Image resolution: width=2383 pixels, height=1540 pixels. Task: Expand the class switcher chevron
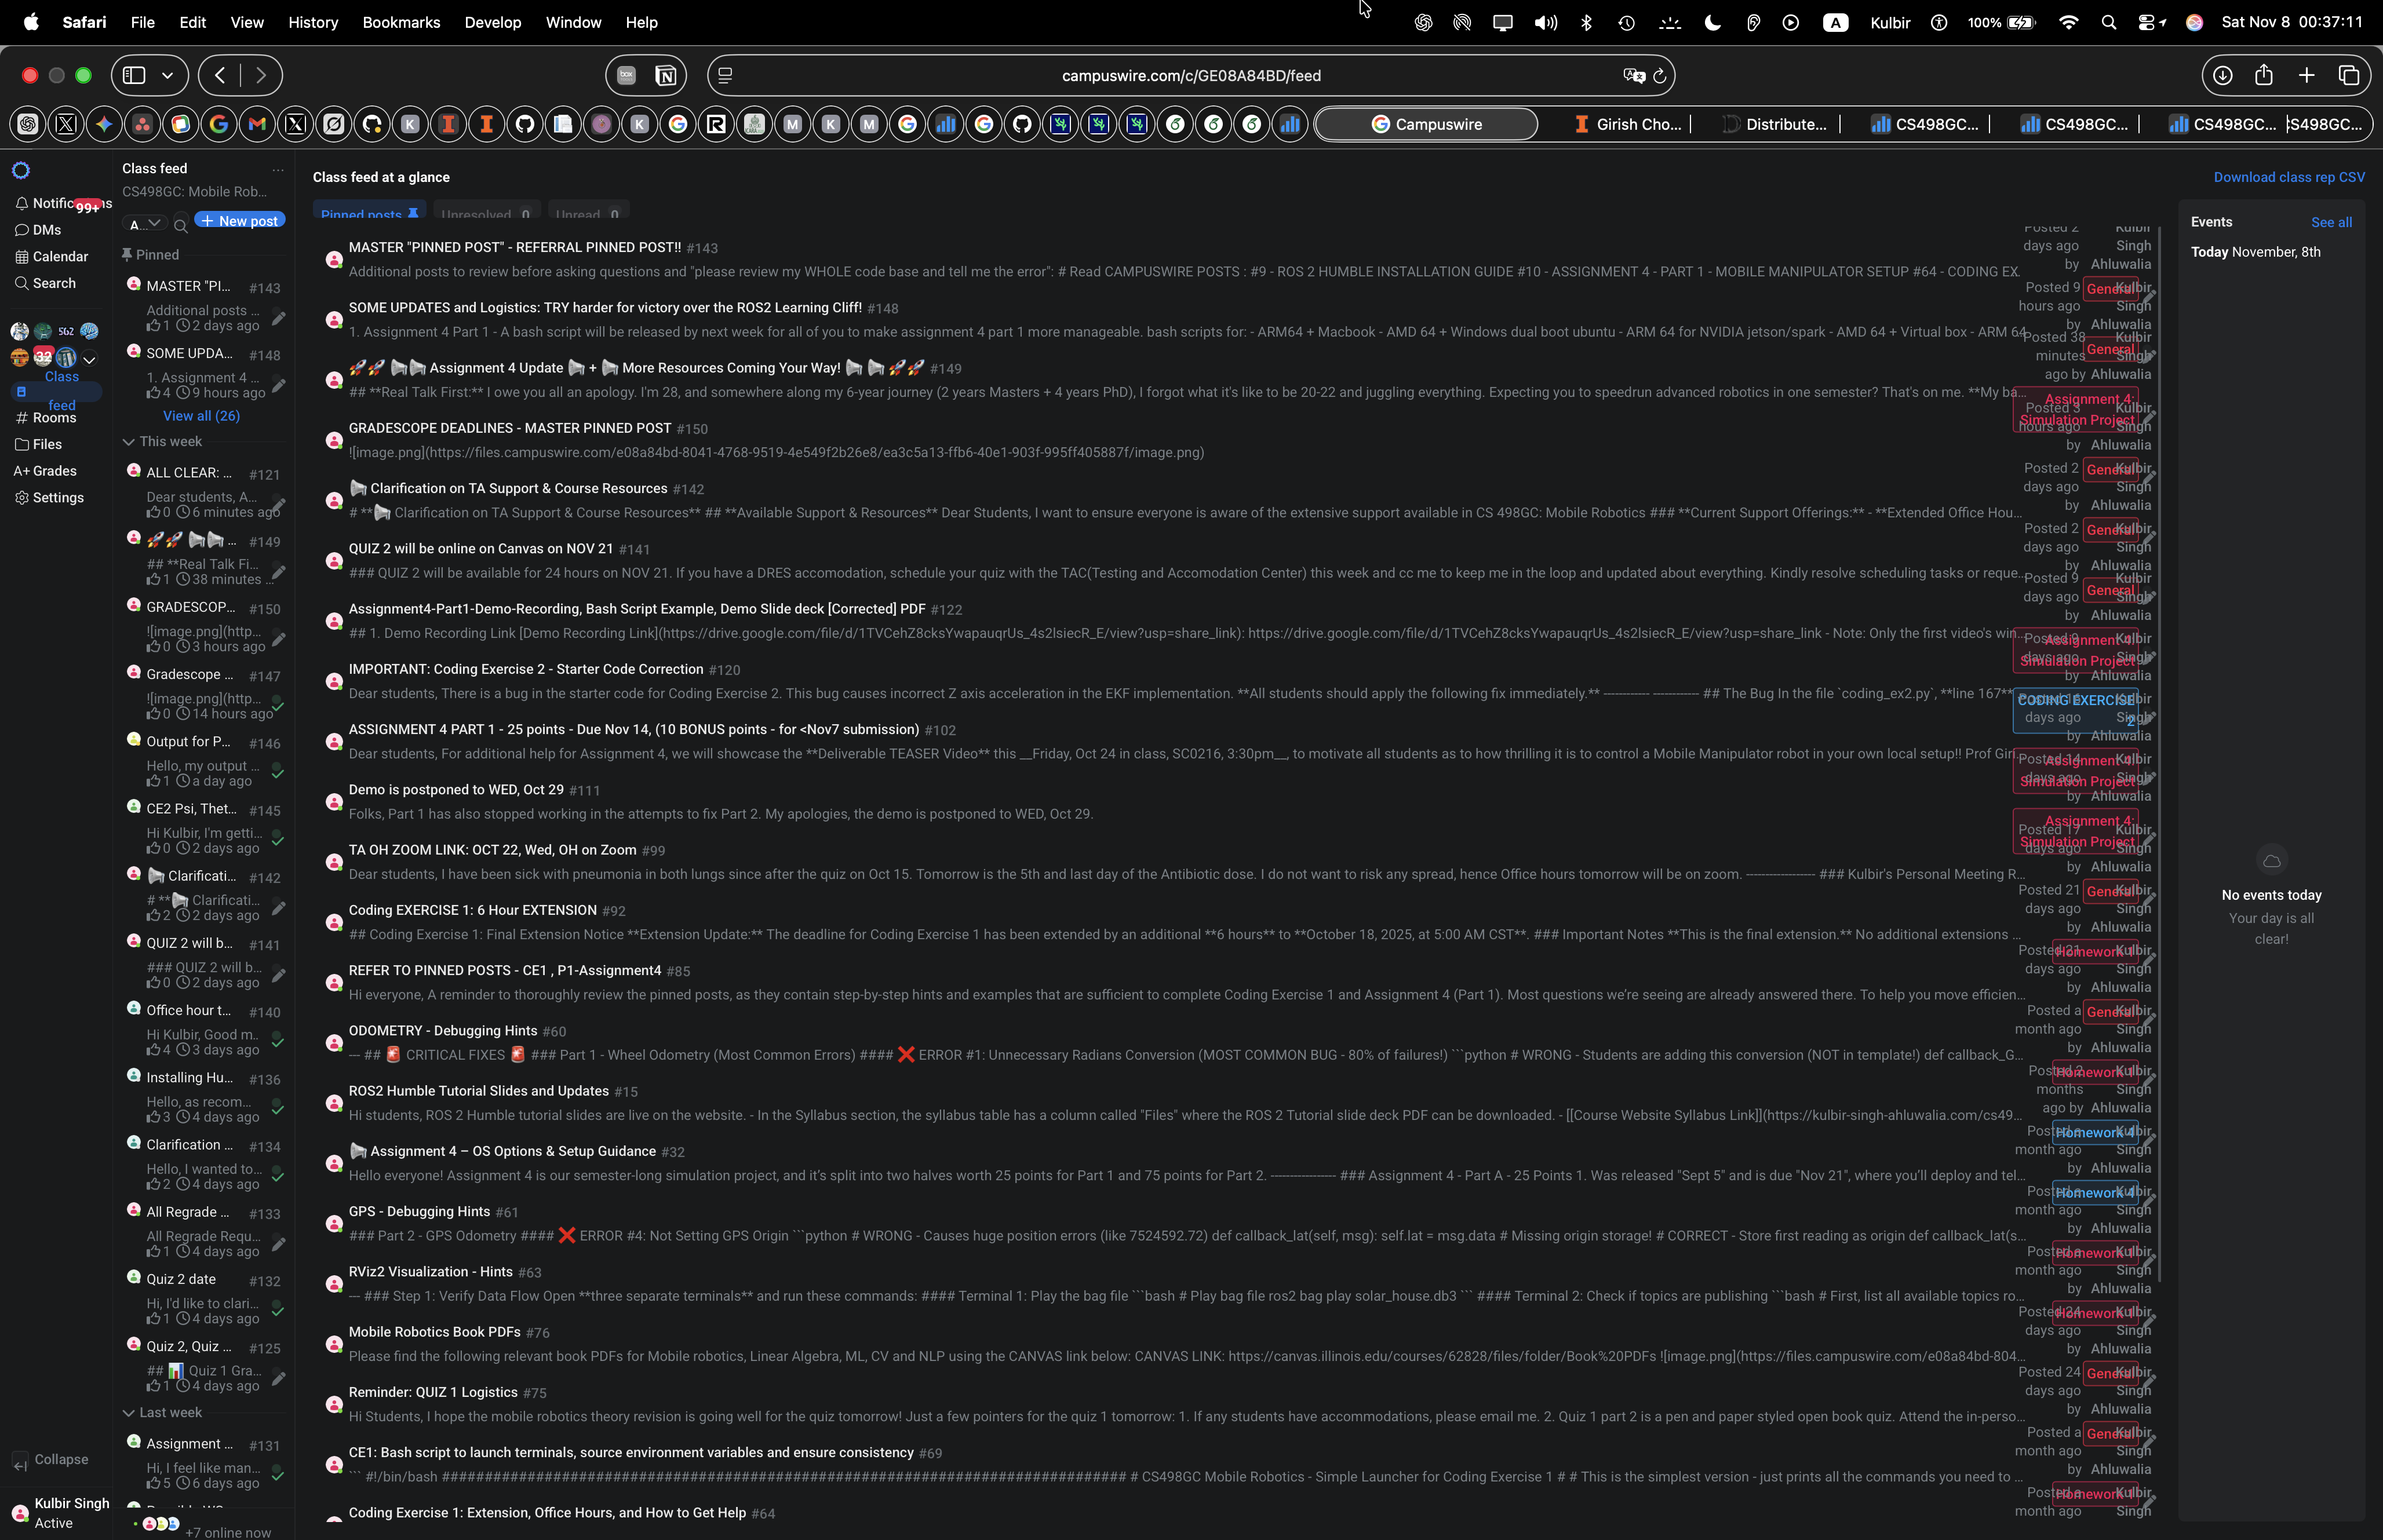pyautogui.click(x=89, y=359)
